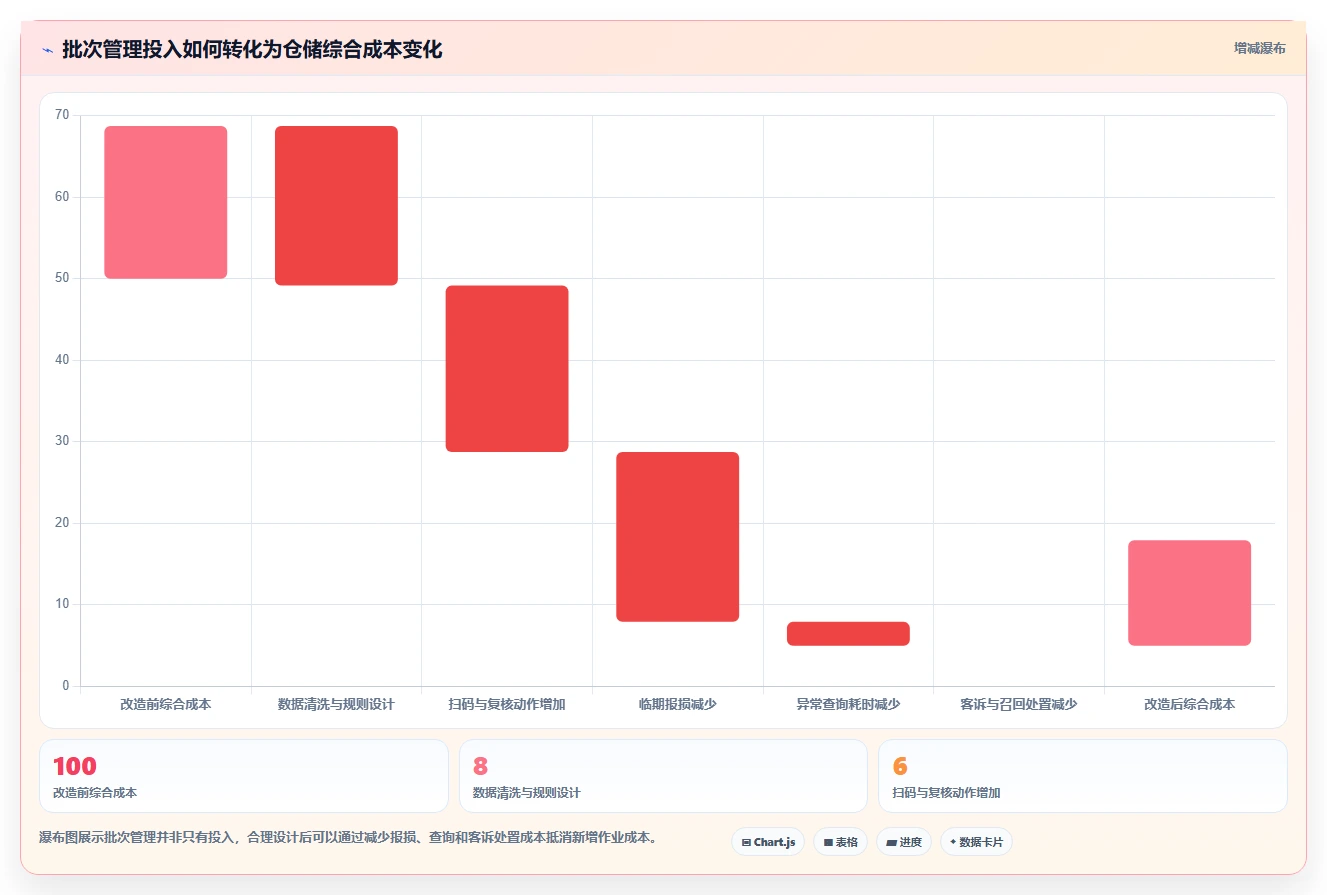1327x895 pixels.
Task: Click the y-axis value 60
Action: click(62, 197)
